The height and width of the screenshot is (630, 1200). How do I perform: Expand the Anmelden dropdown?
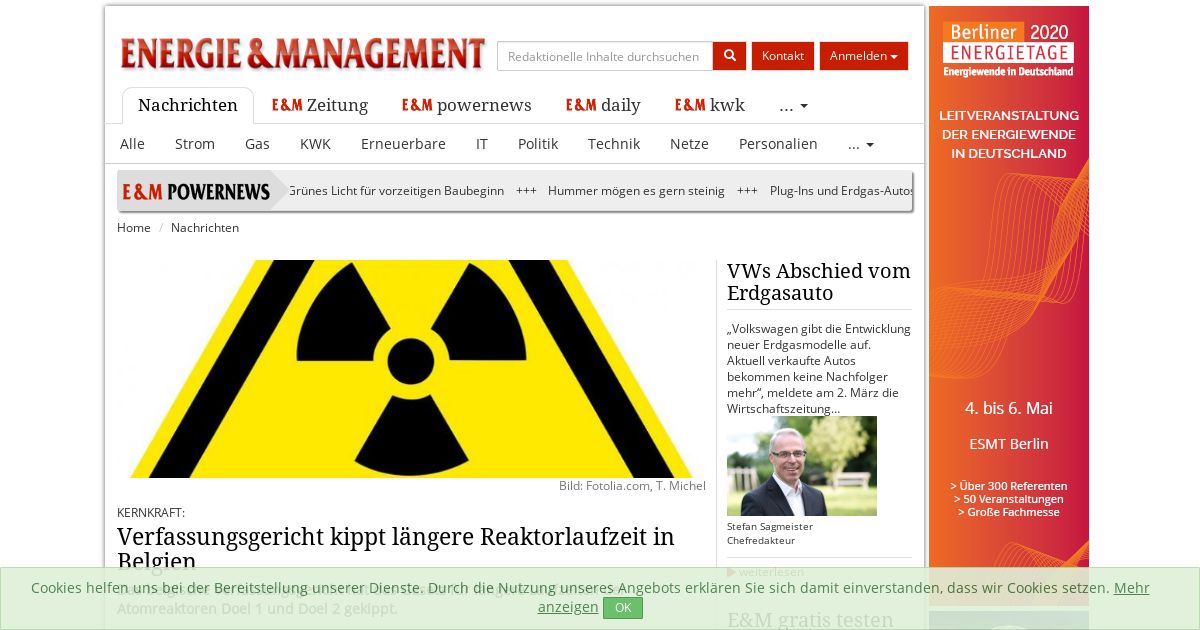click(864, 56)
